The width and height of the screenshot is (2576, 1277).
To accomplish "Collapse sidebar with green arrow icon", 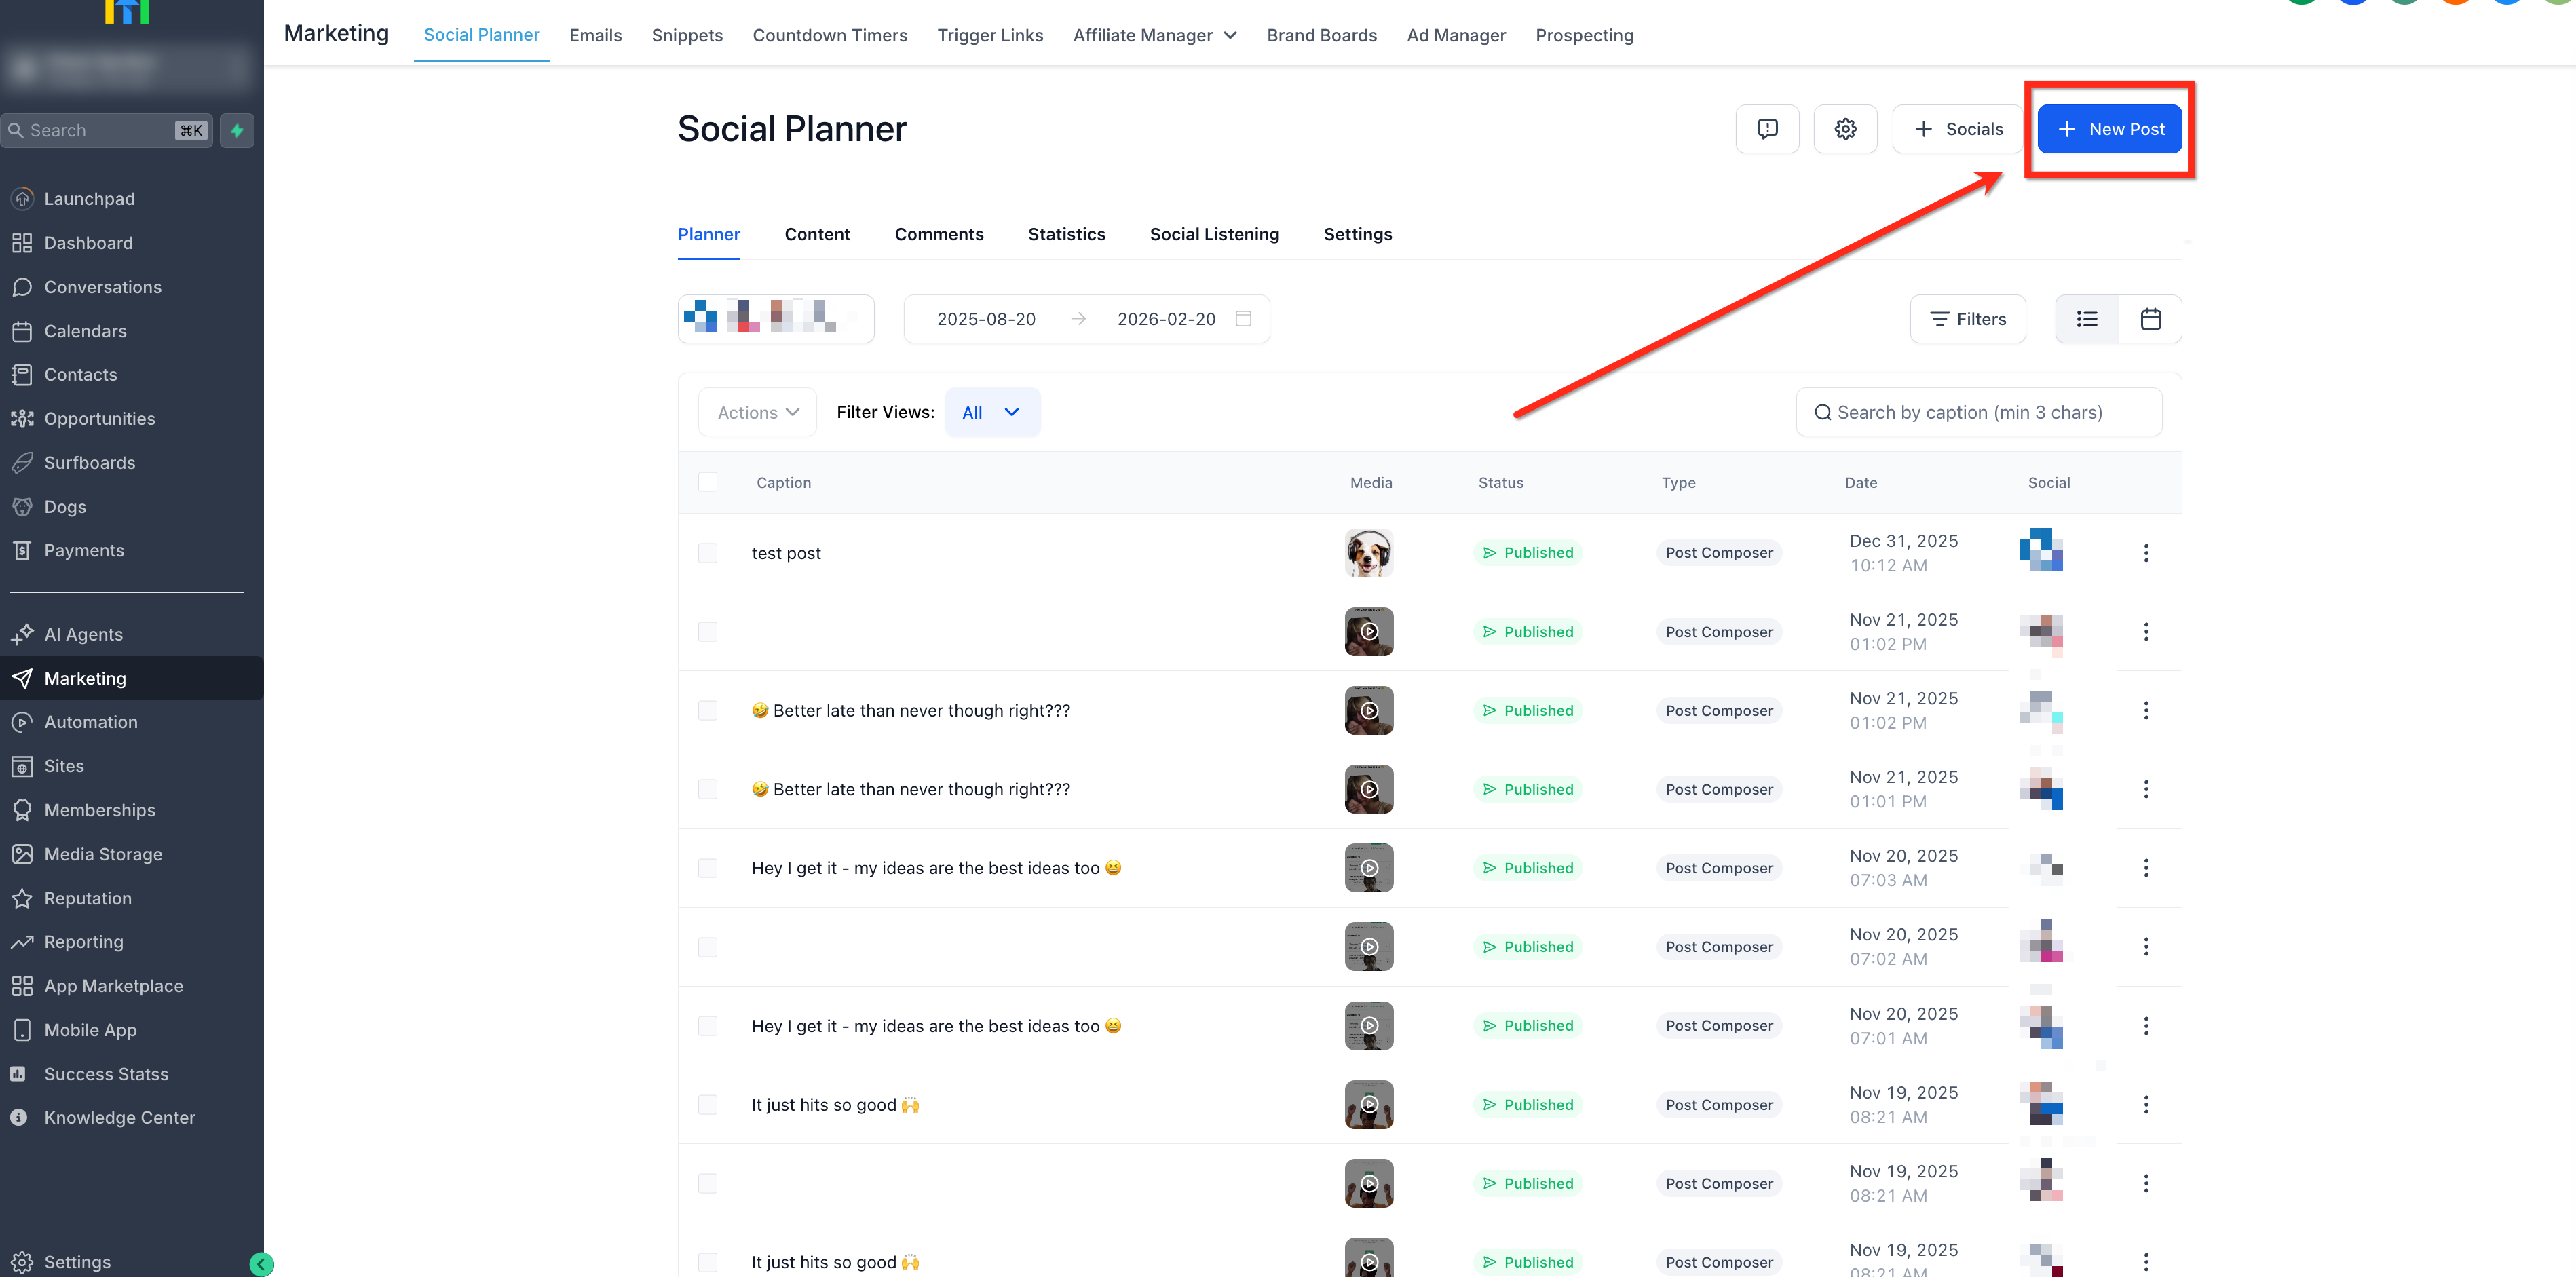I will tap(261, 1264).
